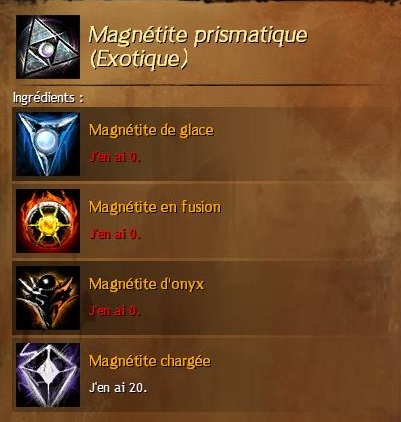Click the Magnétite prismatique item icon
401x422 pixels.
(x=48, y=47)
